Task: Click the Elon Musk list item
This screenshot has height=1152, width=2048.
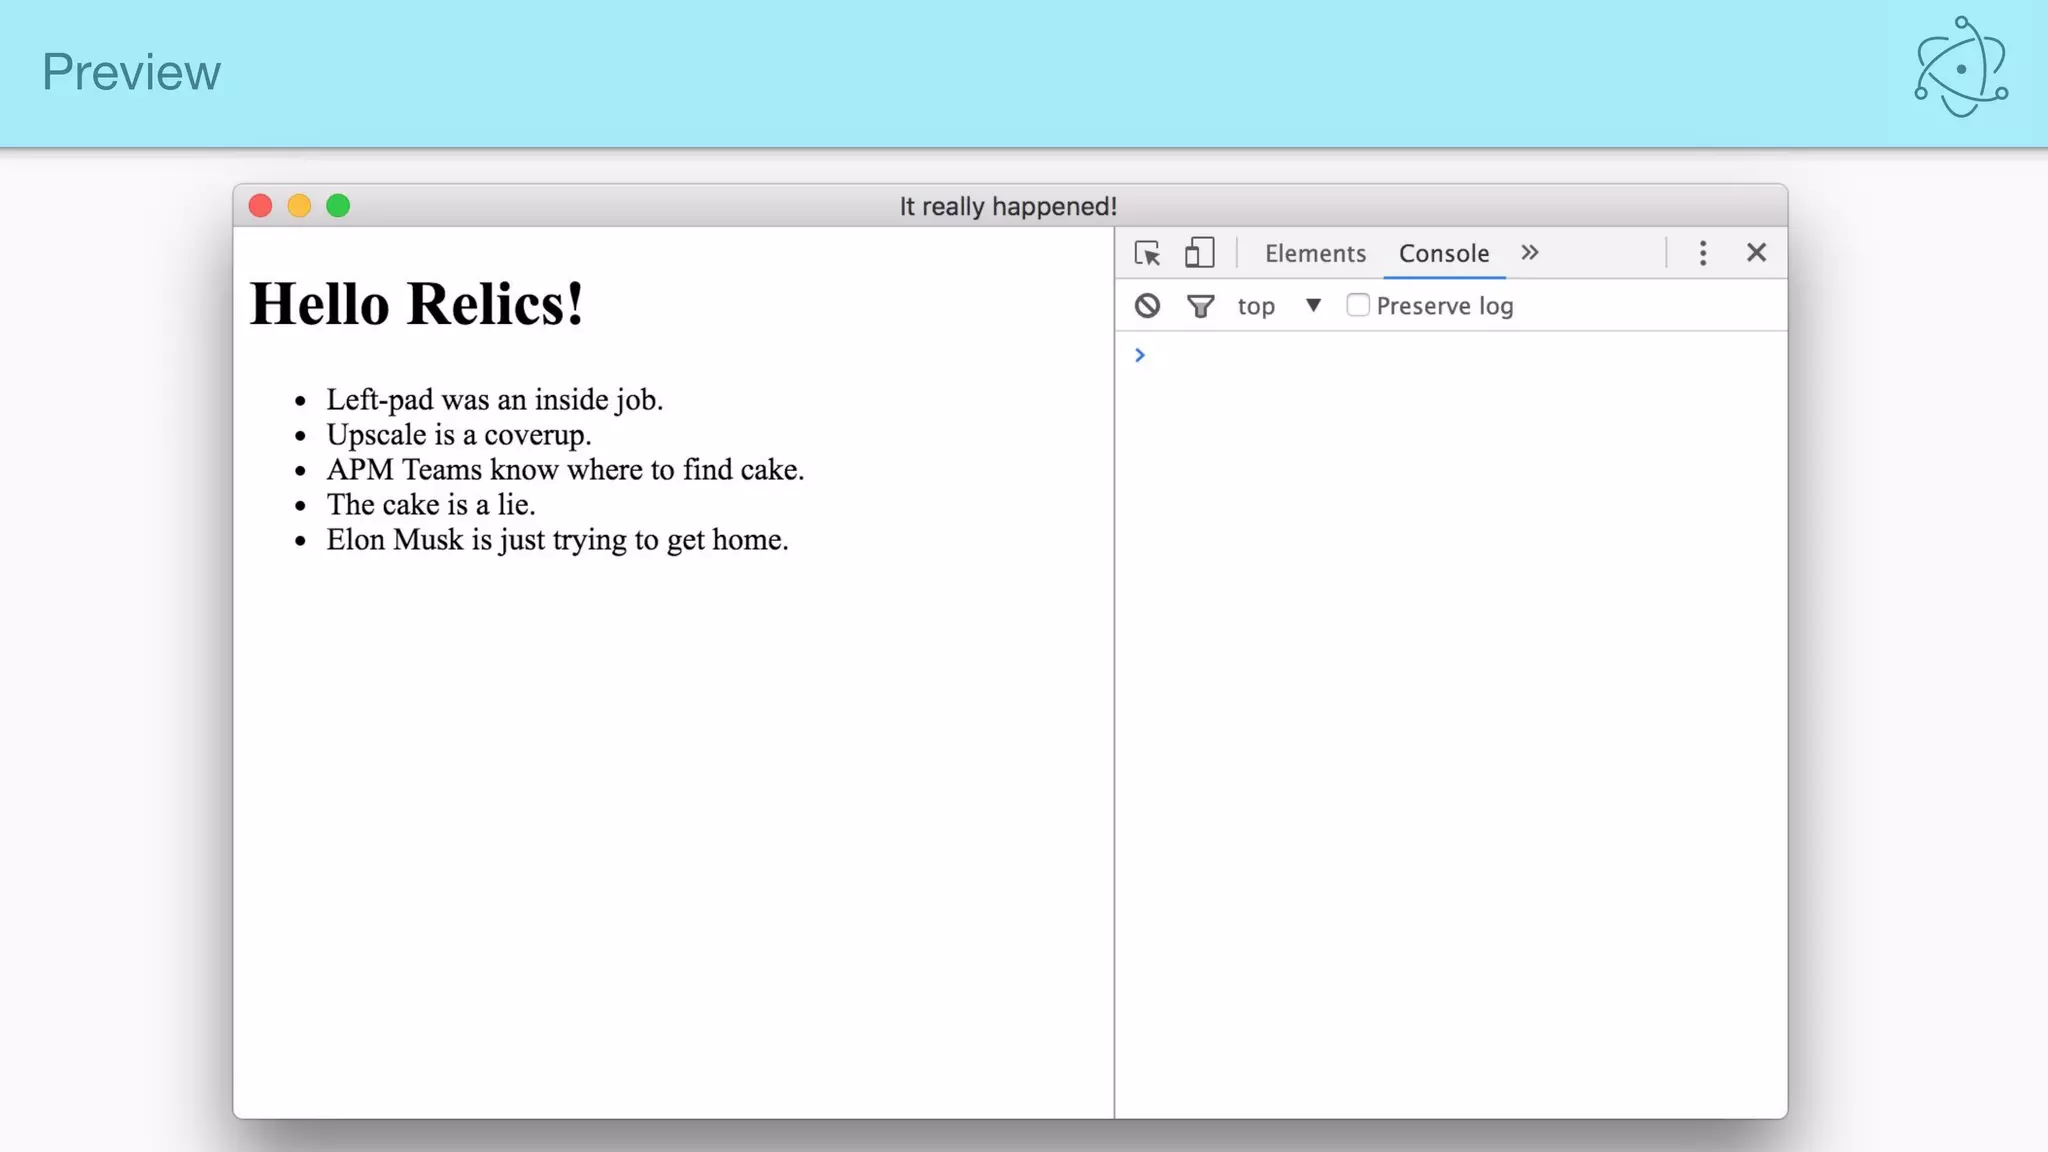Action: 557,540
